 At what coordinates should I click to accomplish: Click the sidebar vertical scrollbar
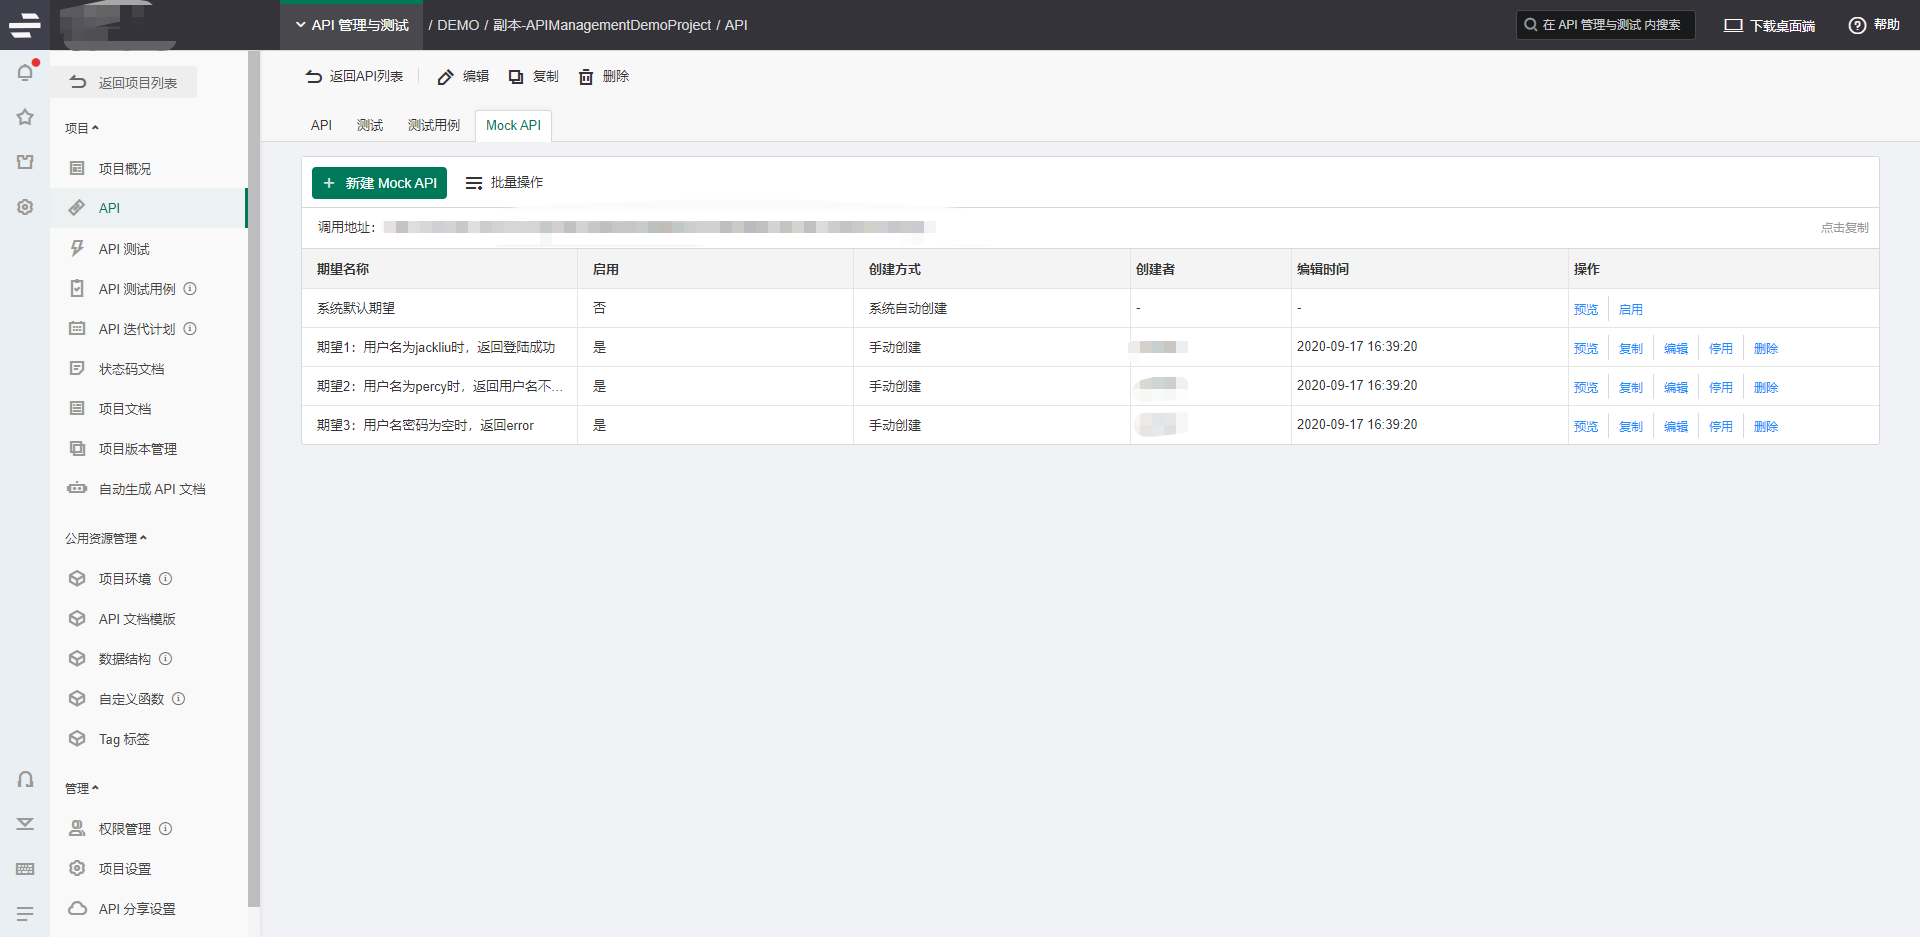(x=254, y=480)
